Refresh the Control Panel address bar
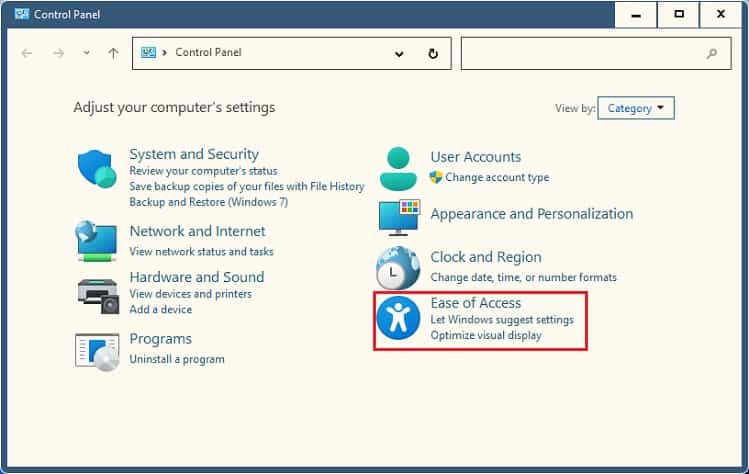This screenshot has height=474, width=749. tap(433, 54)
